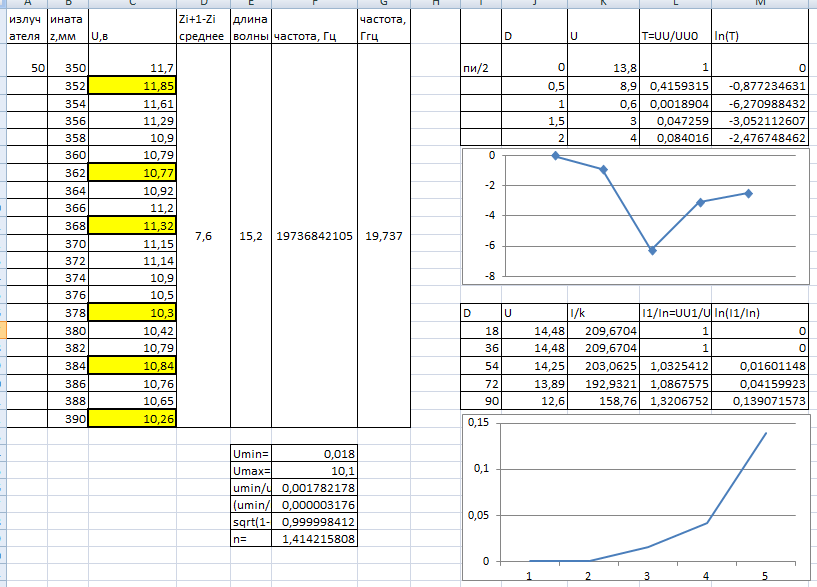
Task: Click the cell showing 0,000003176
Action: (x=314, y=505)
